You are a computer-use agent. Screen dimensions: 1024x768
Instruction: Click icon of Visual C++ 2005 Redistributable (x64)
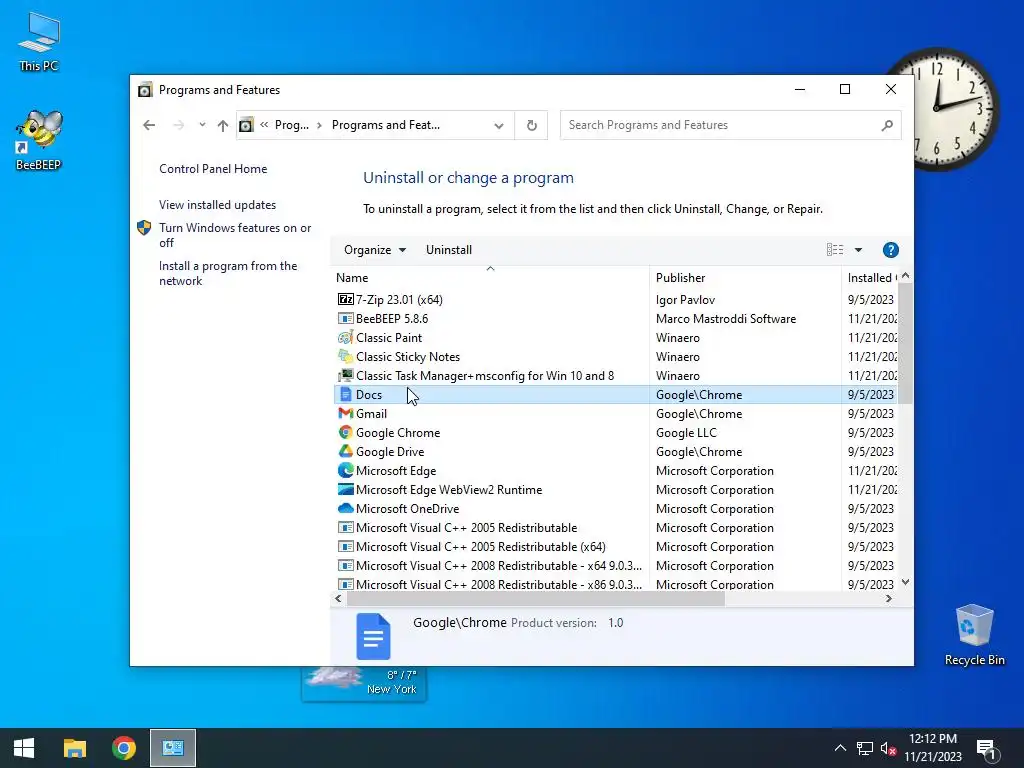[x=345, y=547]
